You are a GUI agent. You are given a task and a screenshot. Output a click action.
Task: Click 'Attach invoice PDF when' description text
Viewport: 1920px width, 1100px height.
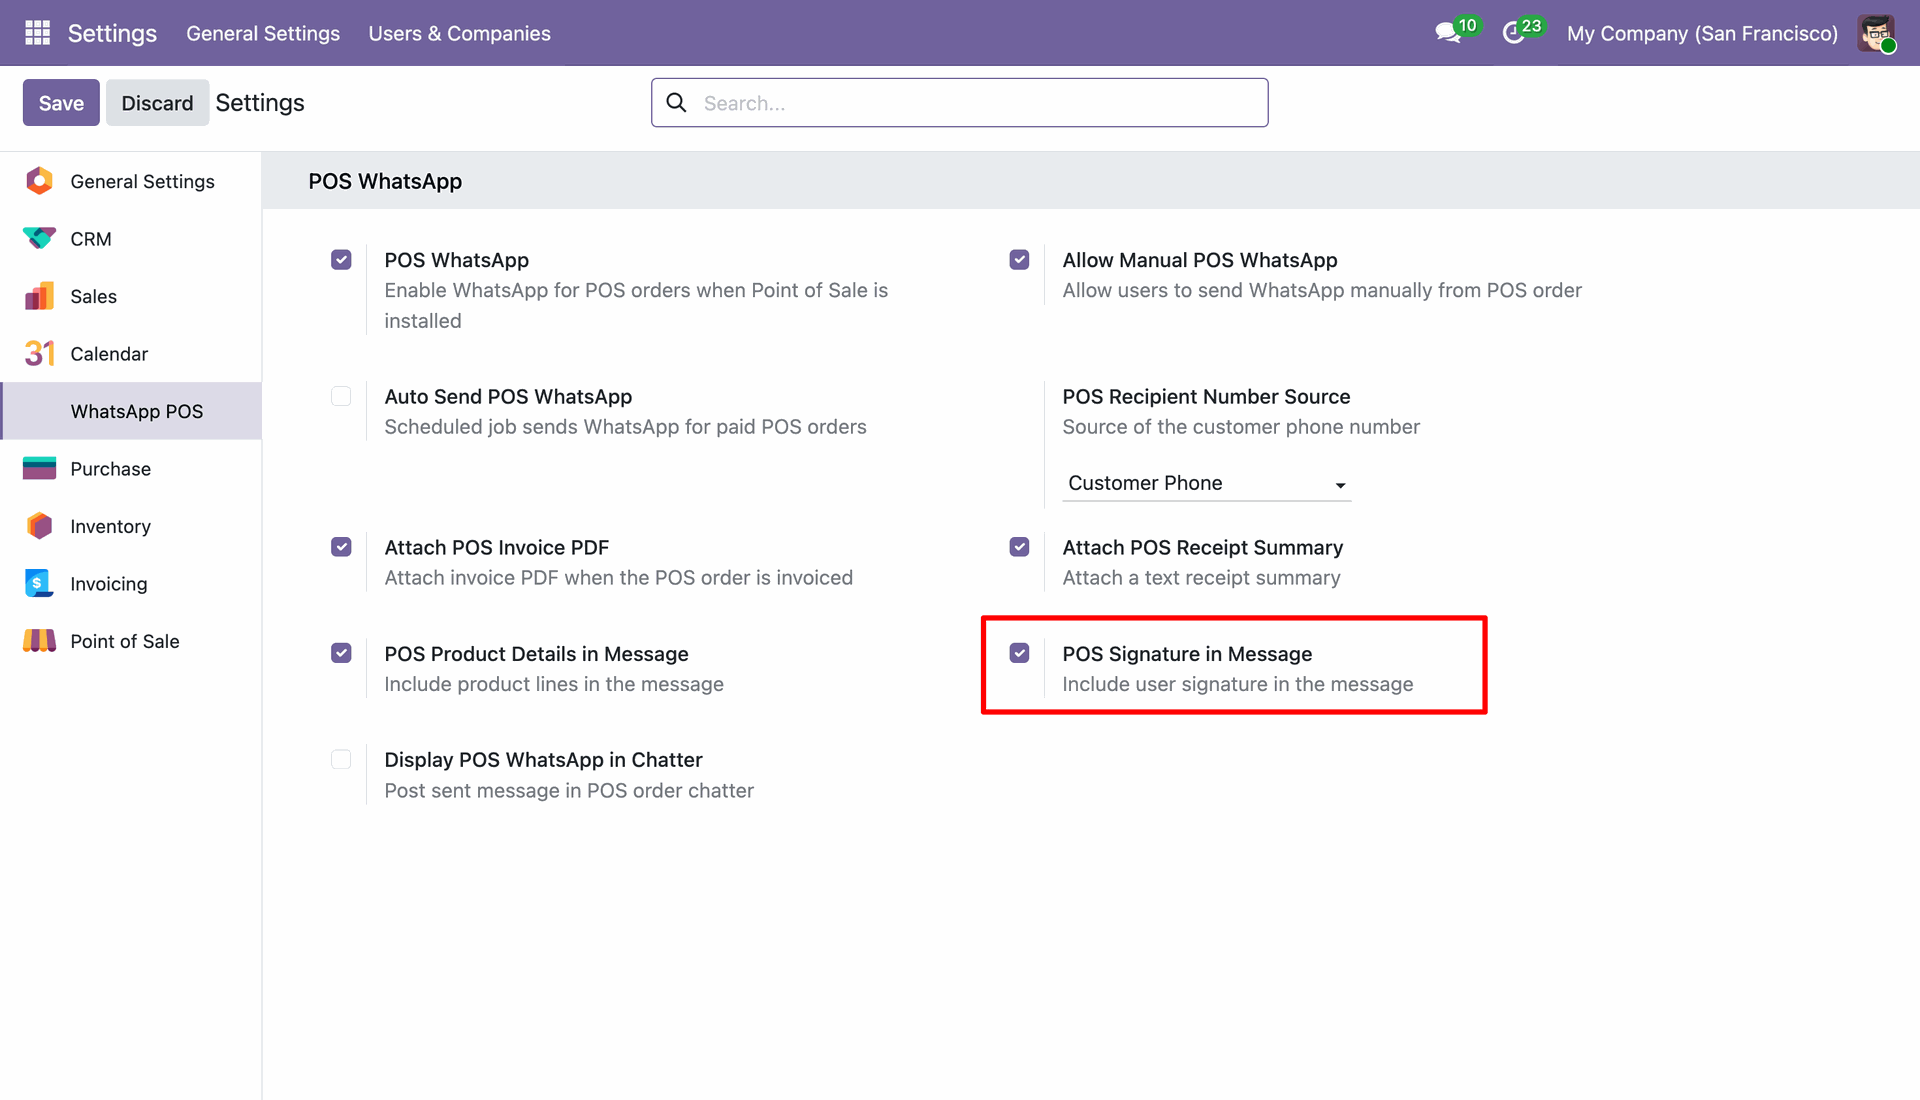click(x=619, y=578)
